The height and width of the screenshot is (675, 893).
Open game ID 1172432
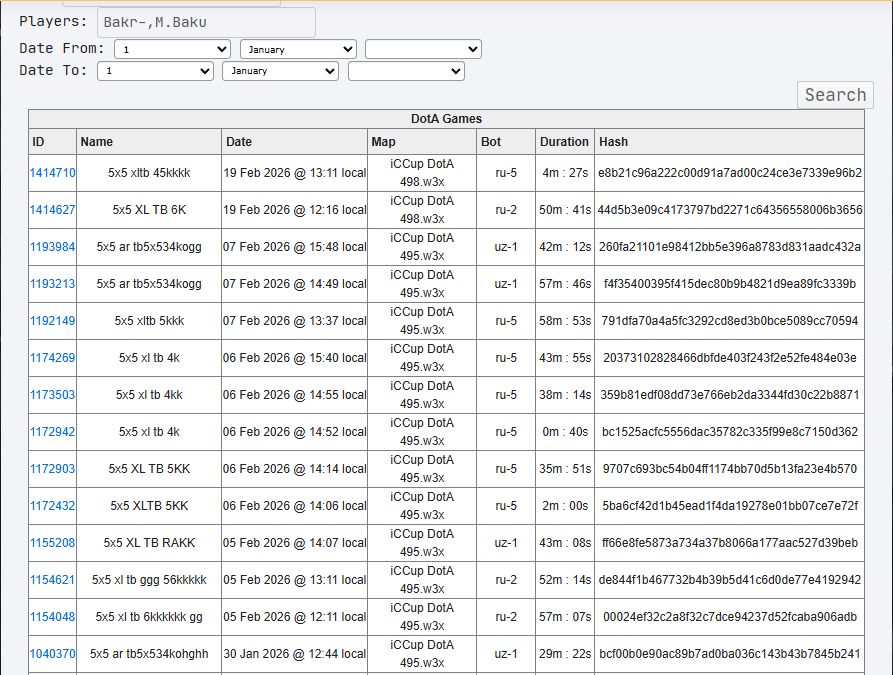click(52, 506)
